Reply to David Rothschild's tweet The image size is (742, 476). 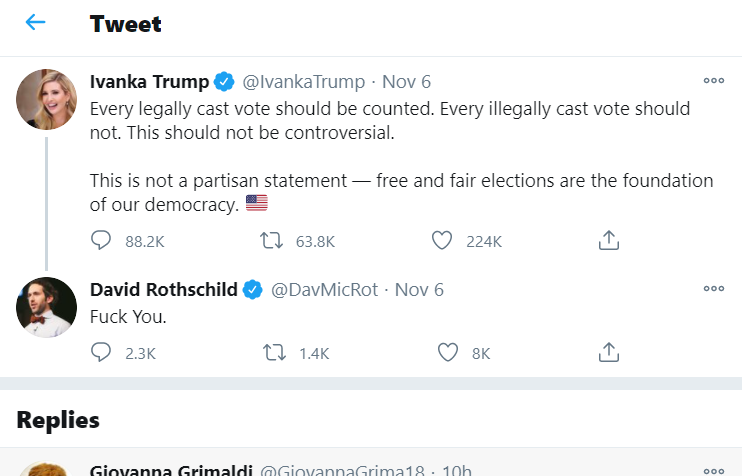101,352
